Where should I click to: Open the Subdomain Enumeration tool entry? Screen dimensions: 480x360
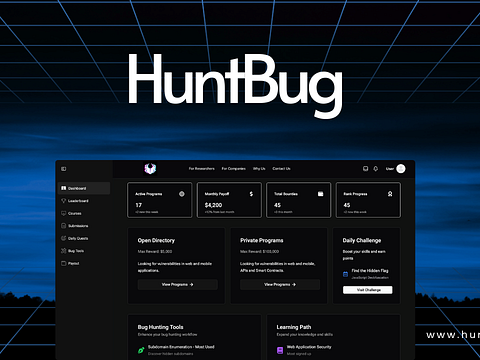click(177, 350)
